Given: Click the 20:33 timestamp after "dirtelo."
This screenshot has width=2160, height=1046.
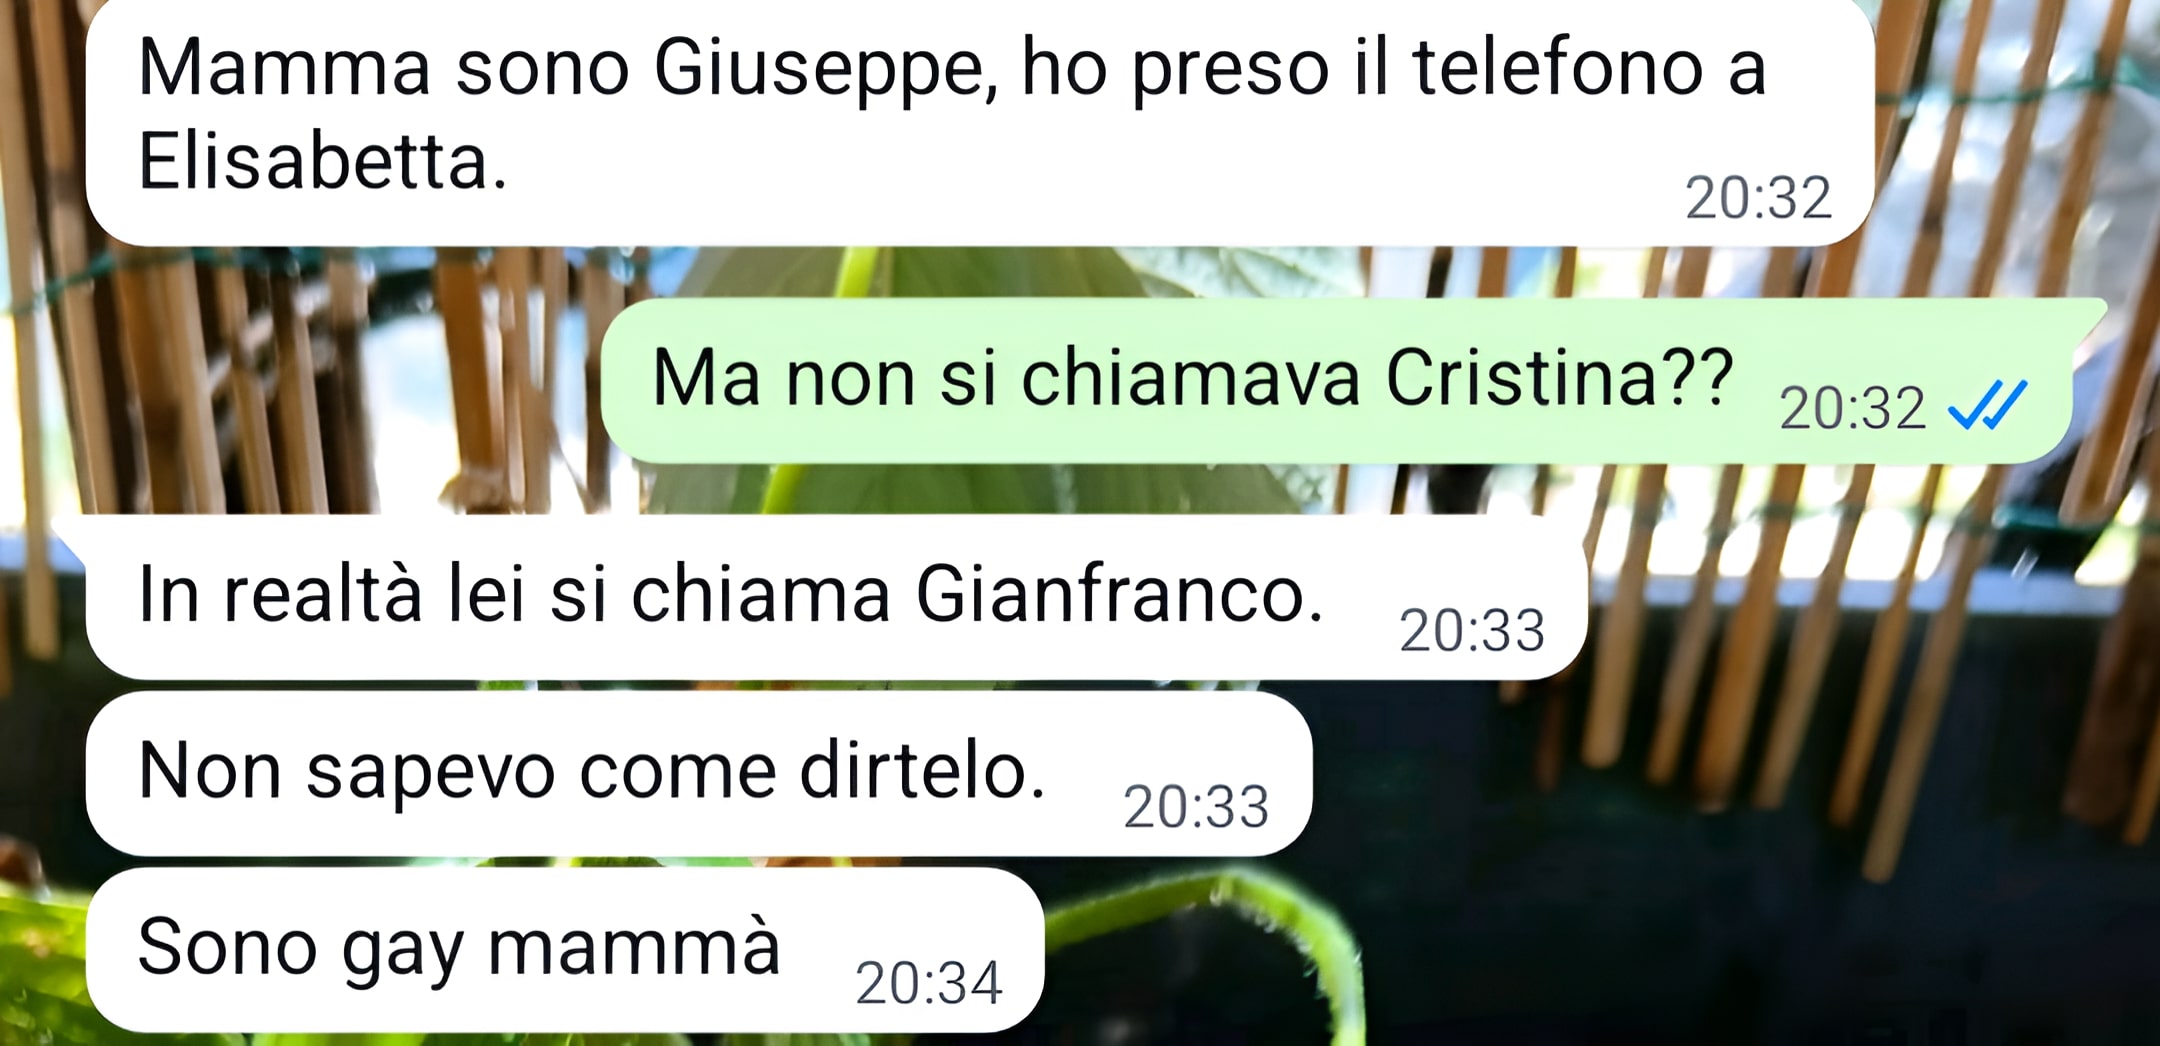Looking at the screenshot, I should pos(1196,807).
